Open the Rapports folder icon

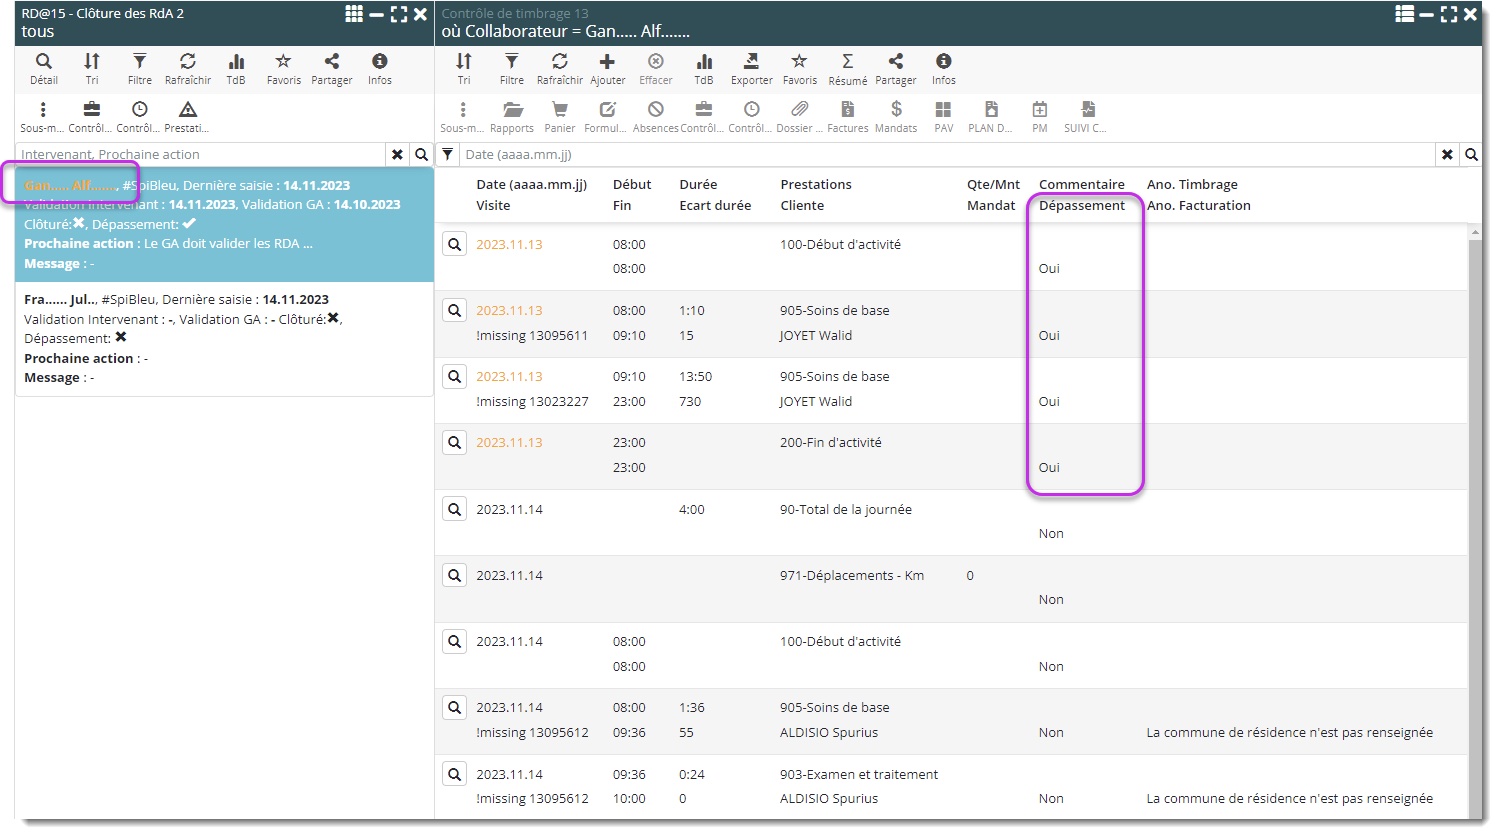pos(512,116)
